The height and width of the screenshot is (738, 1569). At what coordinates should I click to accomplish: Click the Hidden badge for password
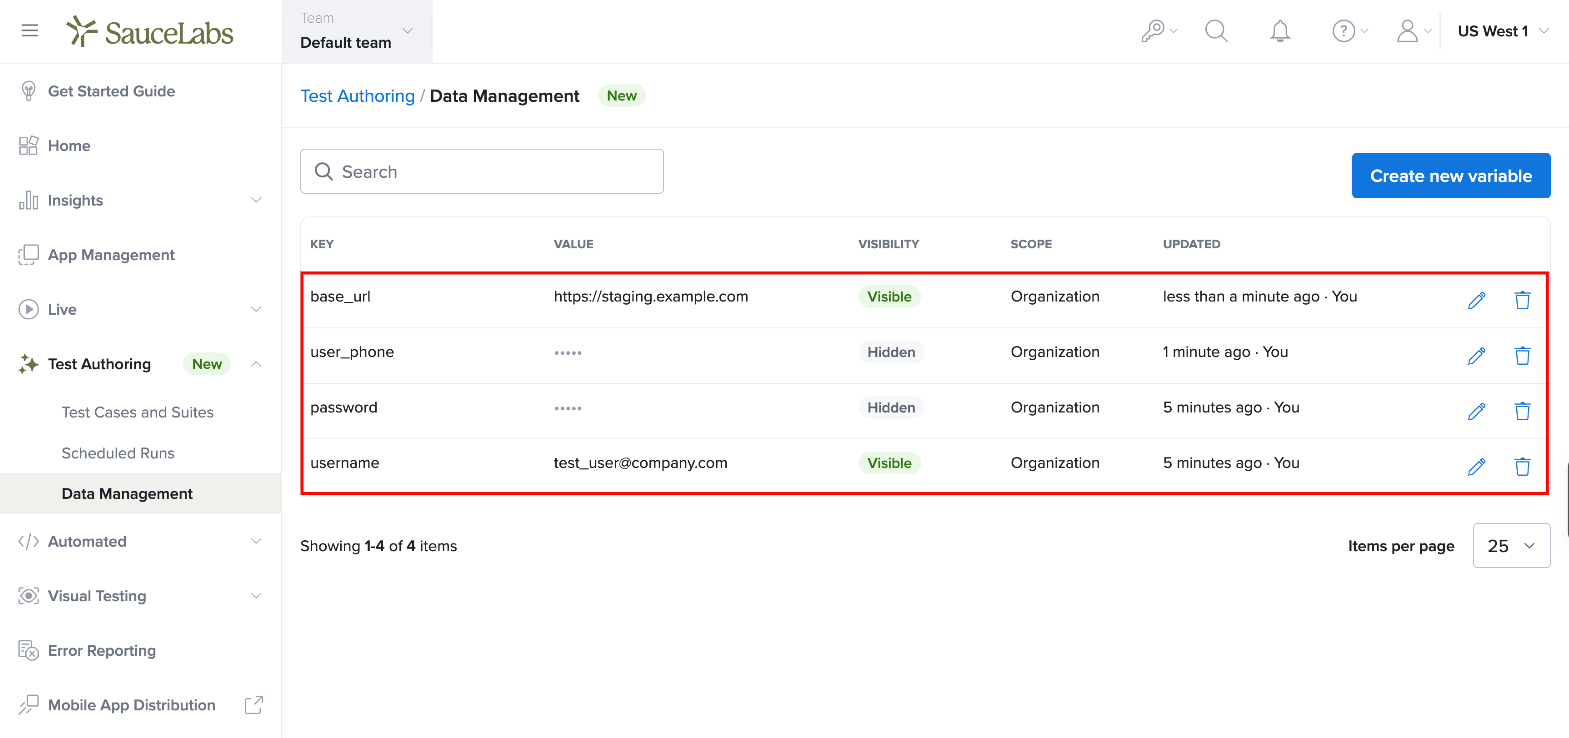point(891,408)
